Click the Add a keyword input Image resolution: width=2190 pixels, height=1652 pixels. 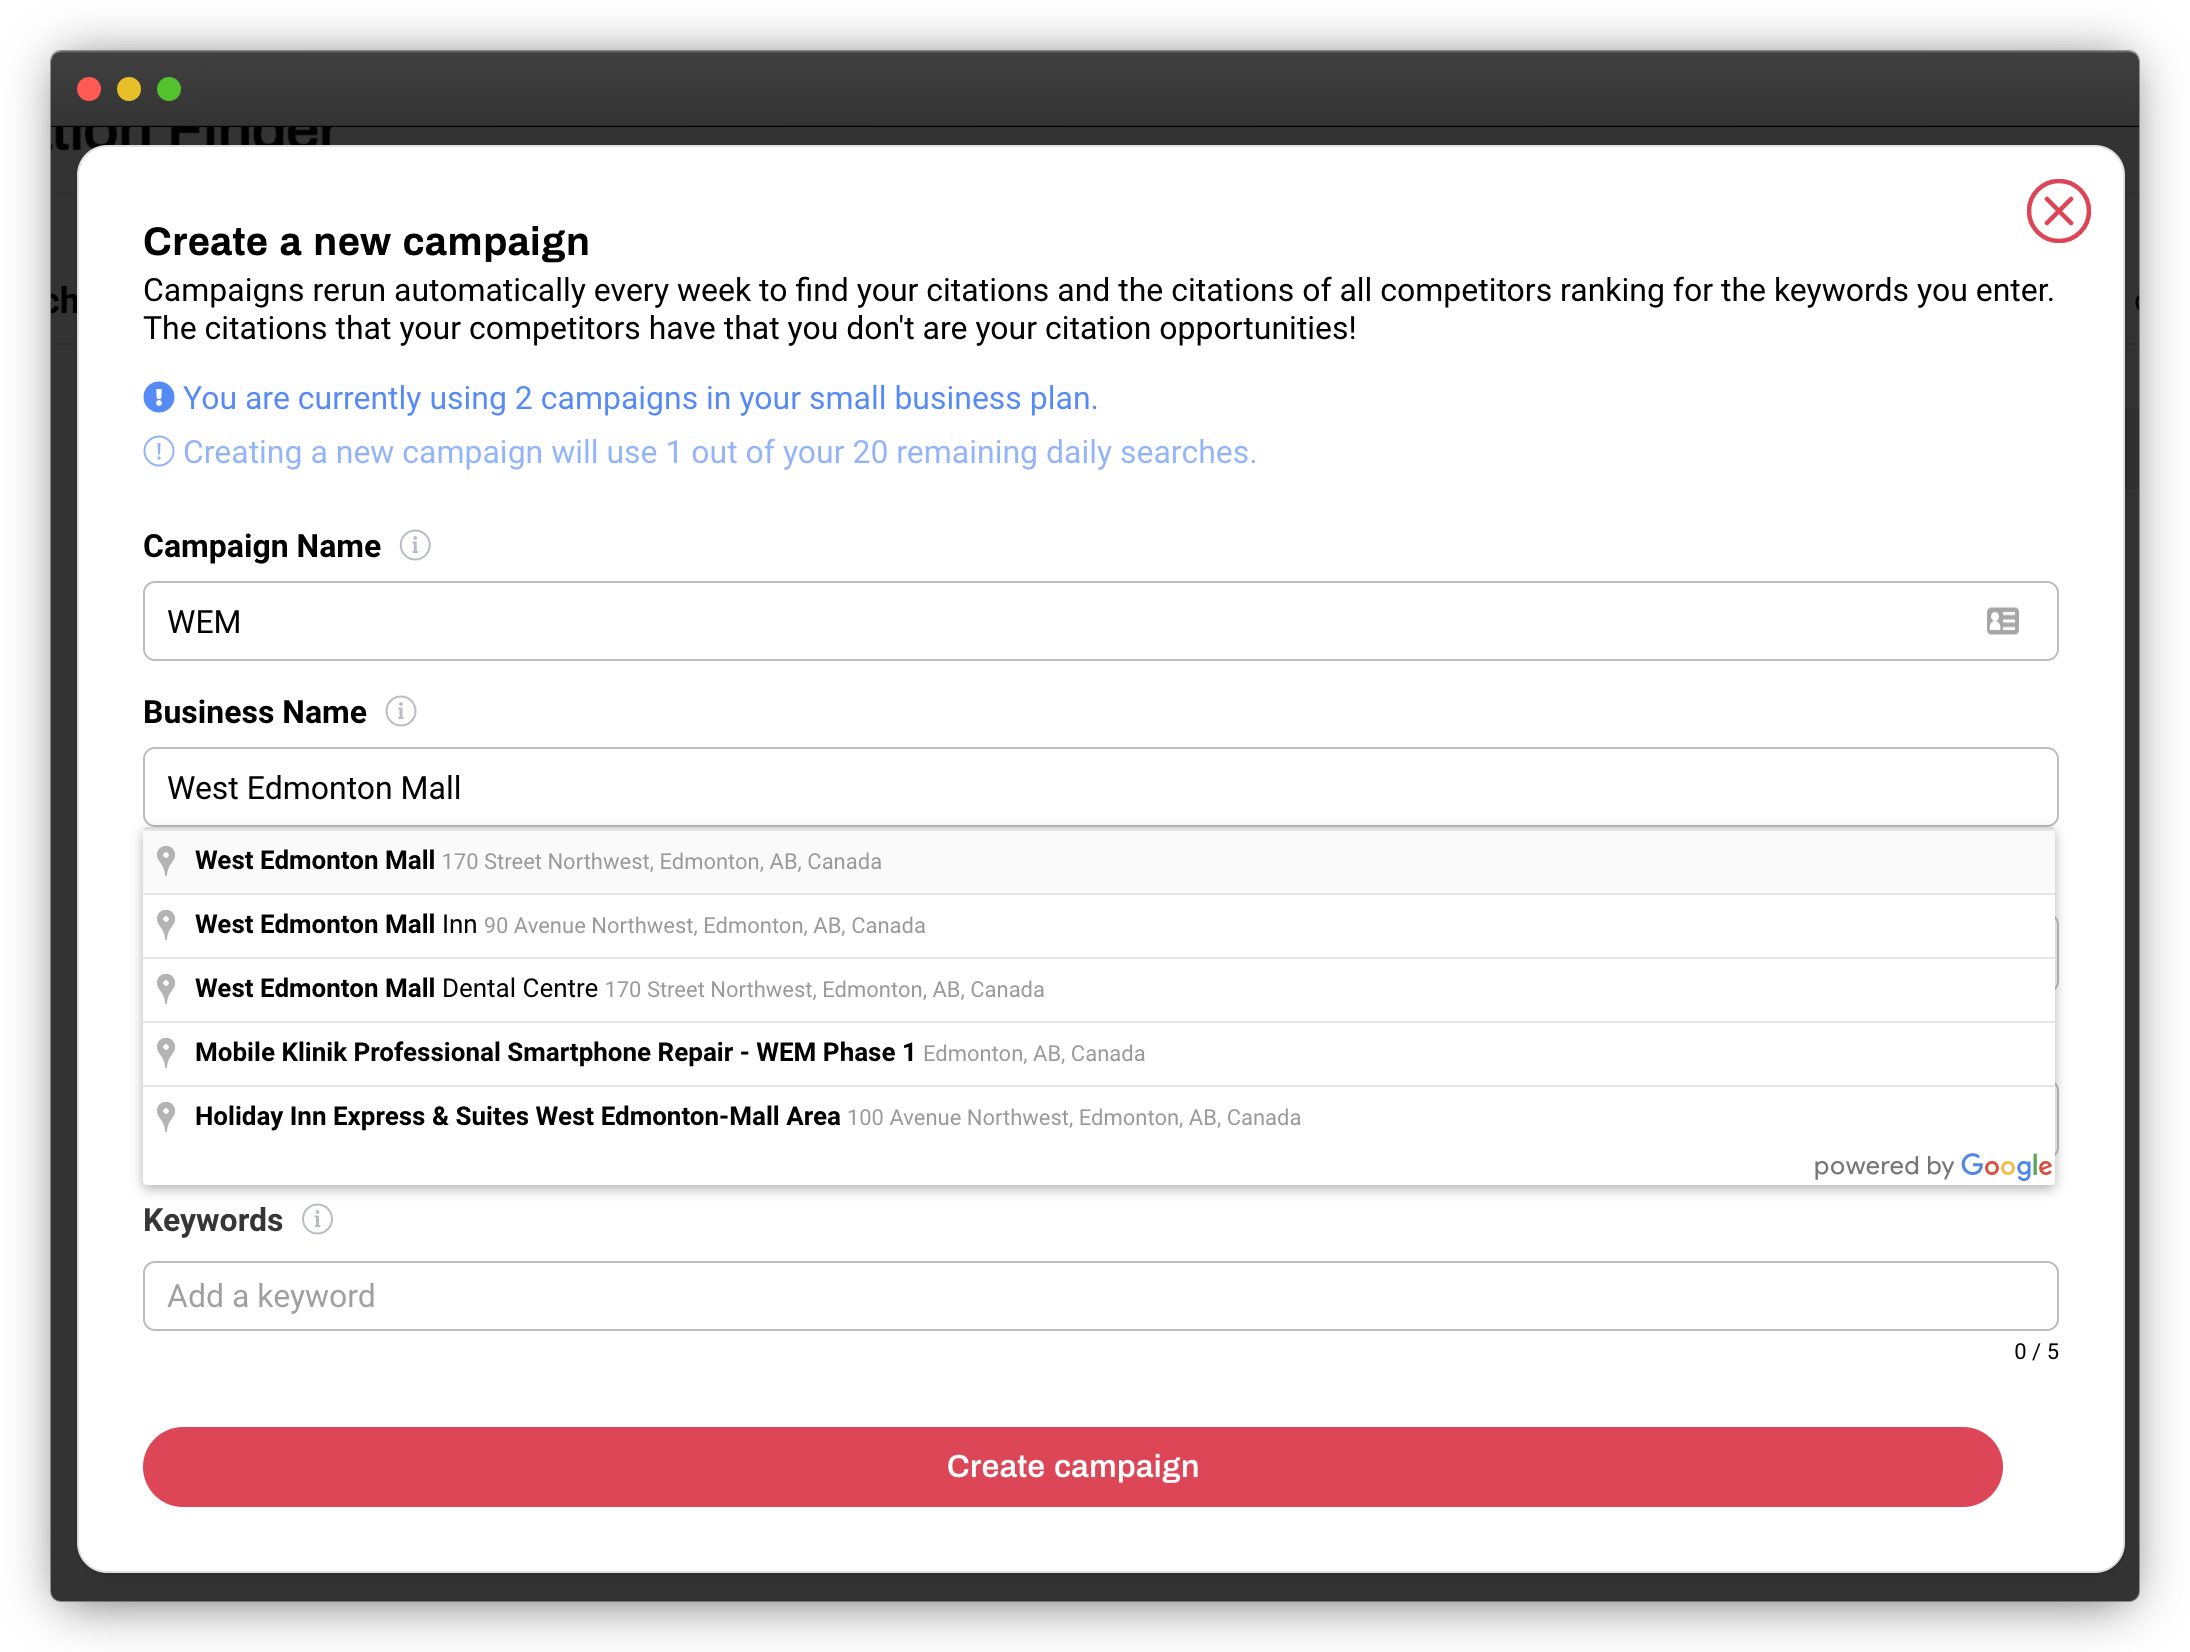tap(1100, 1296)
